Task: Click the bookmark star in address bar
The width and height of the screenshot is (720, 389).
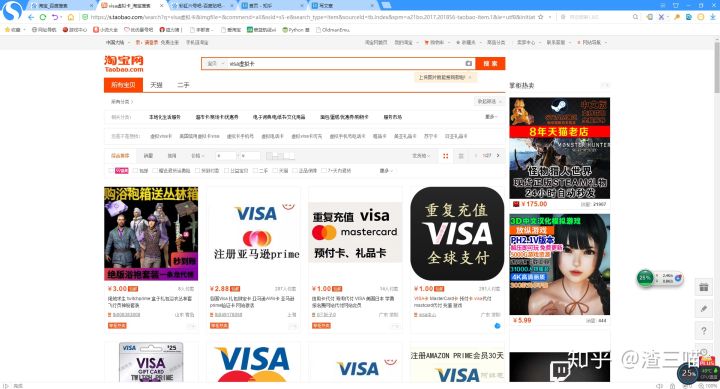Action: click(x=540, y=17)
